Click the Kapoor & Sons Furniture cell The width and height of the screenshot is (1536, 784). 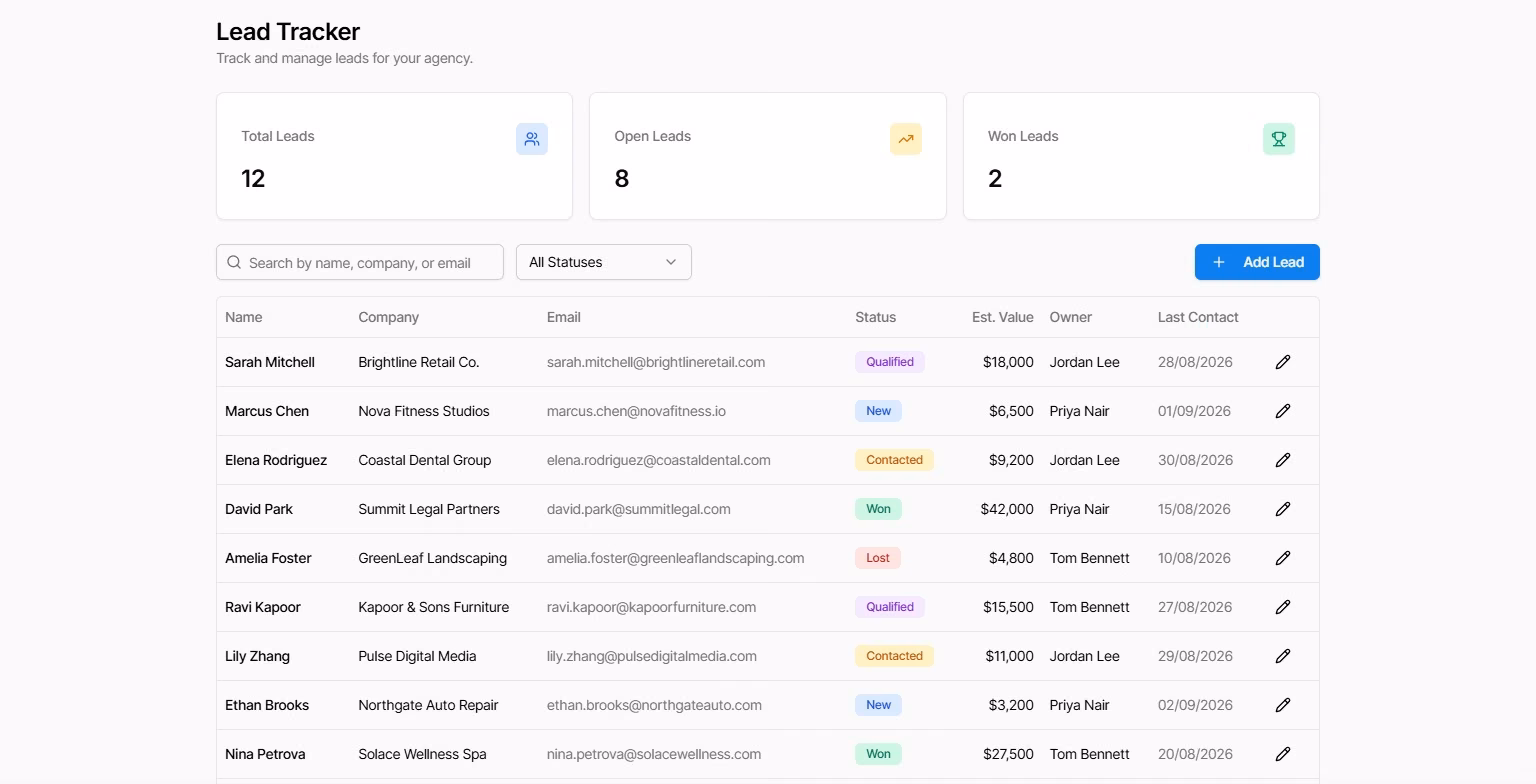tap(434, 607)
